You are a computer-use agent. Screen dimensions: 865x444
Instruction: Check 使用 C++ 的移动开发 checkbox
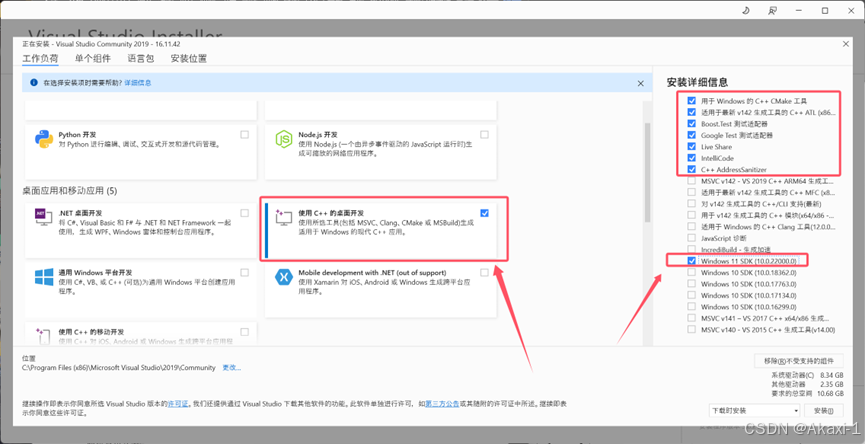click(244, 332)
